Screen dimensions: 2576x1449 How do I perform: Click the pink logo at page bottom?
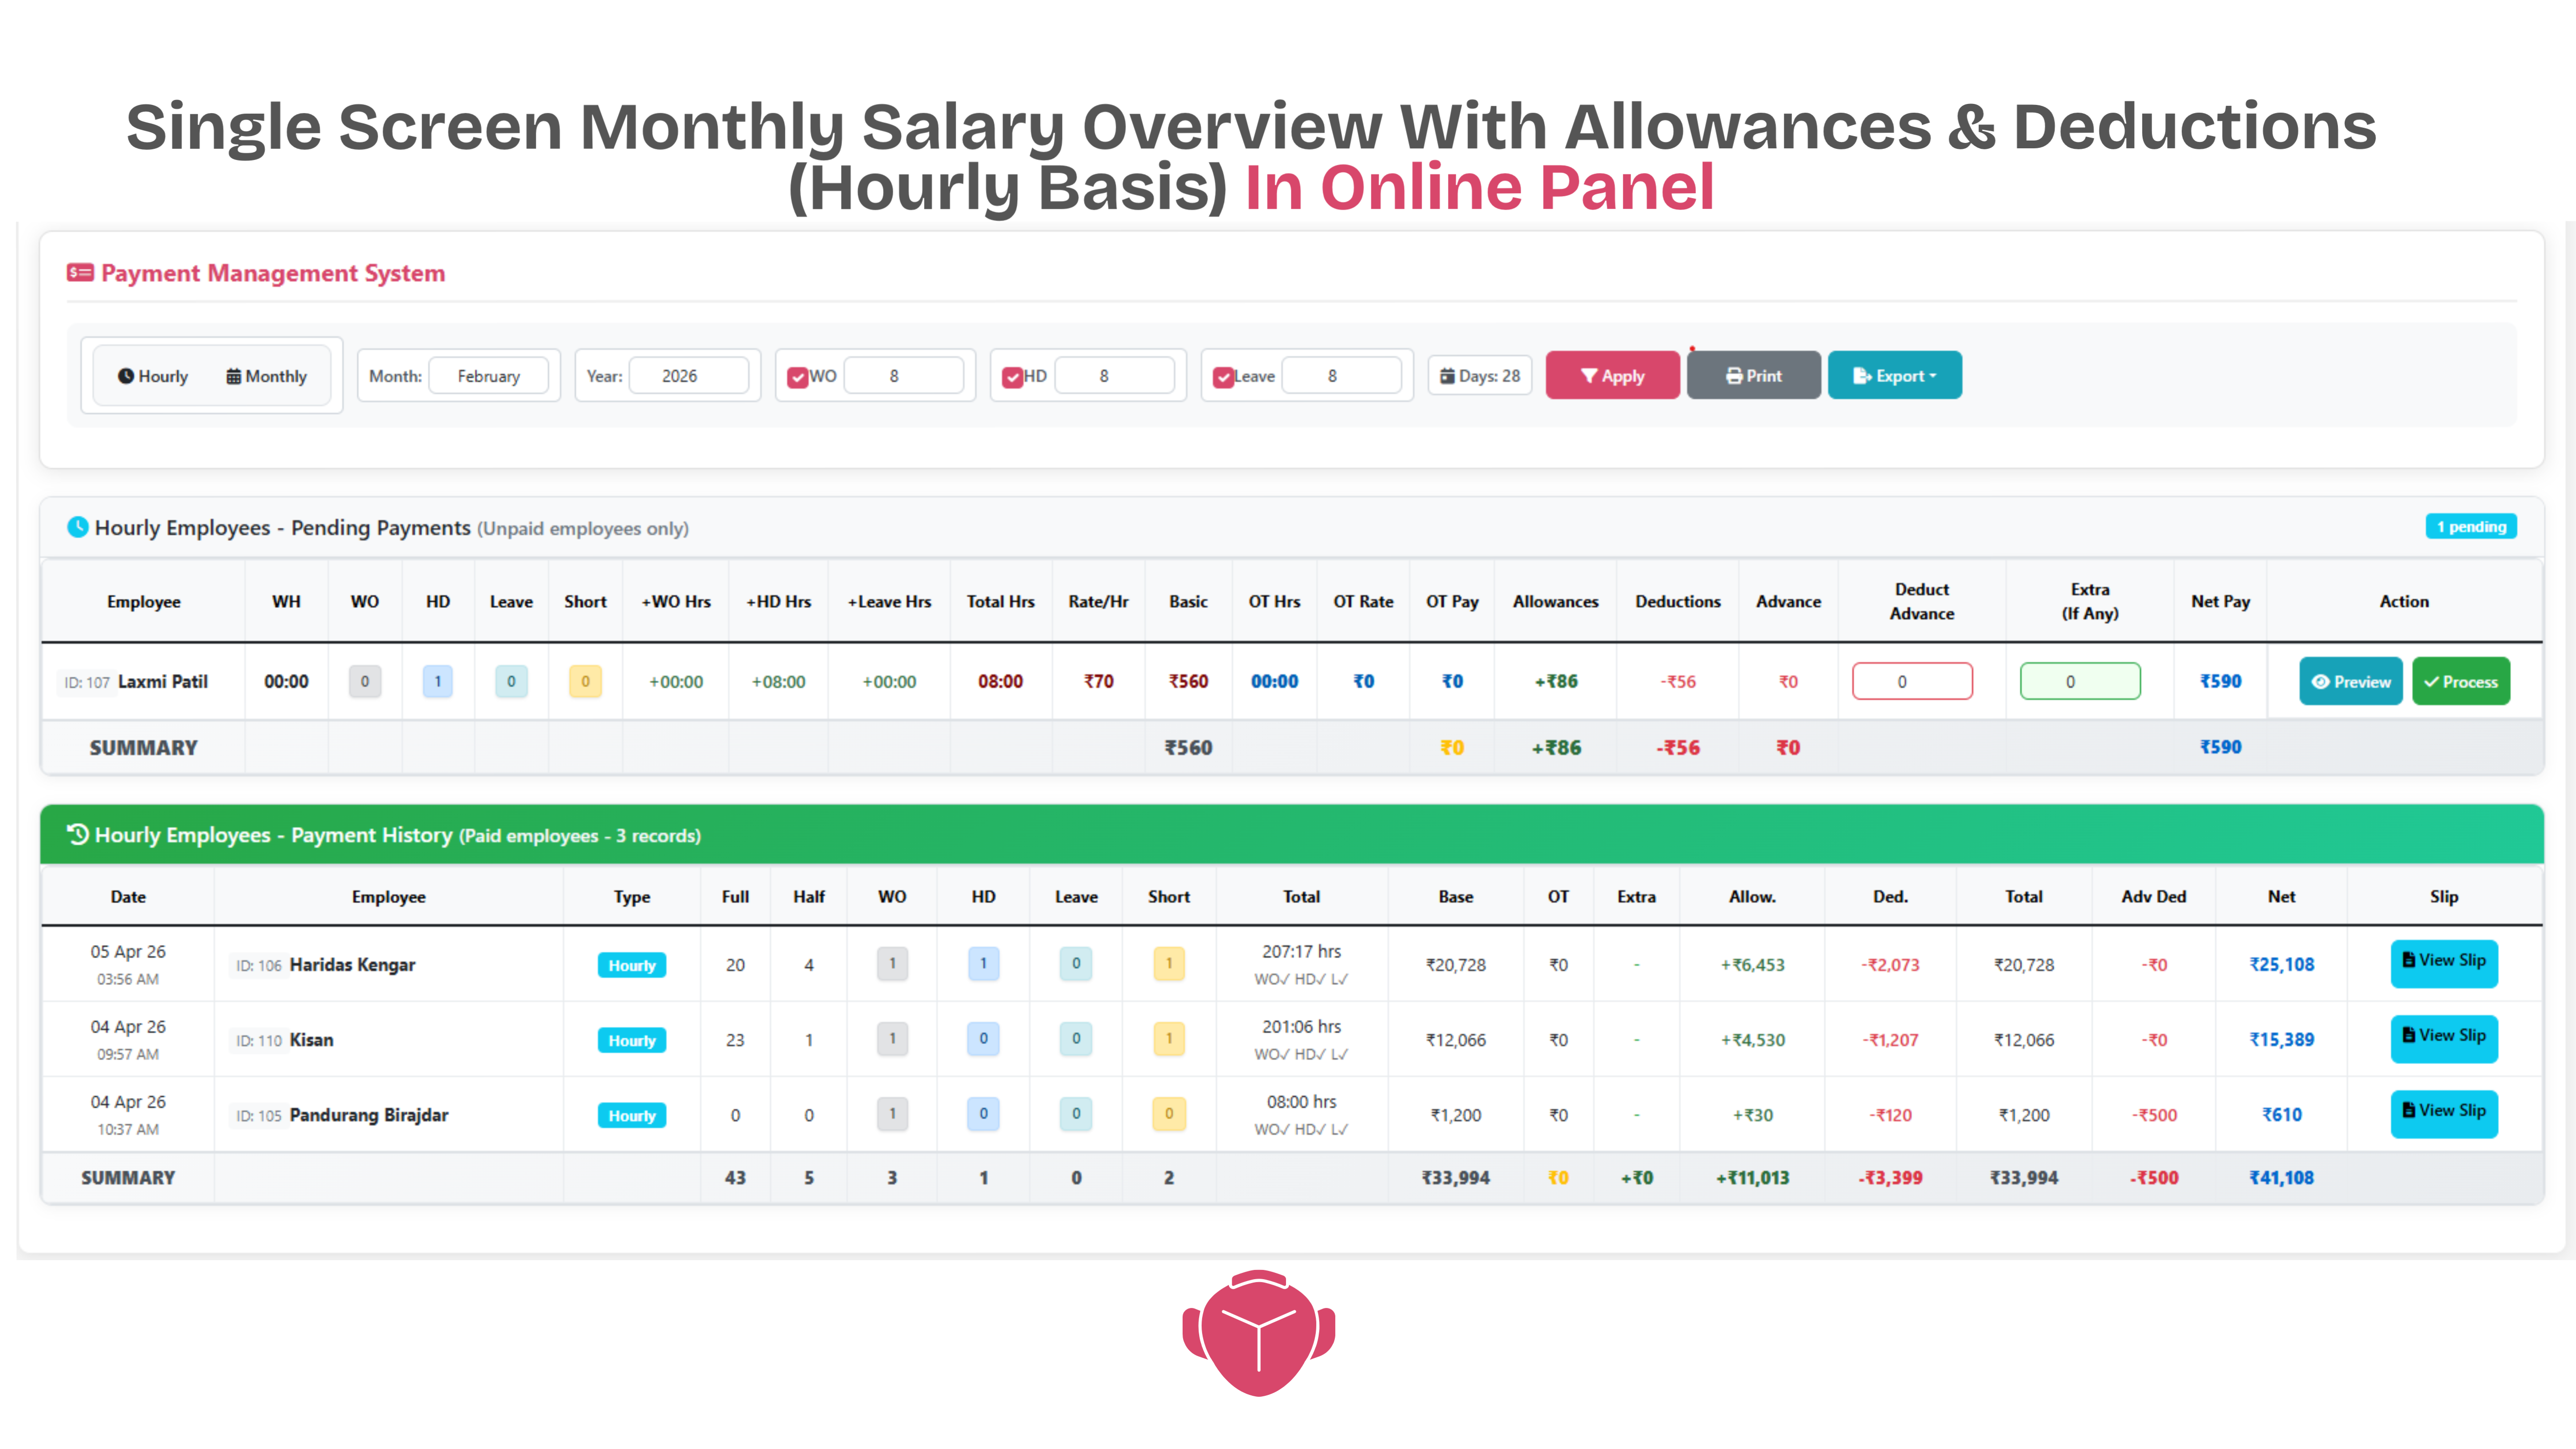(x=1259, y=1333)
